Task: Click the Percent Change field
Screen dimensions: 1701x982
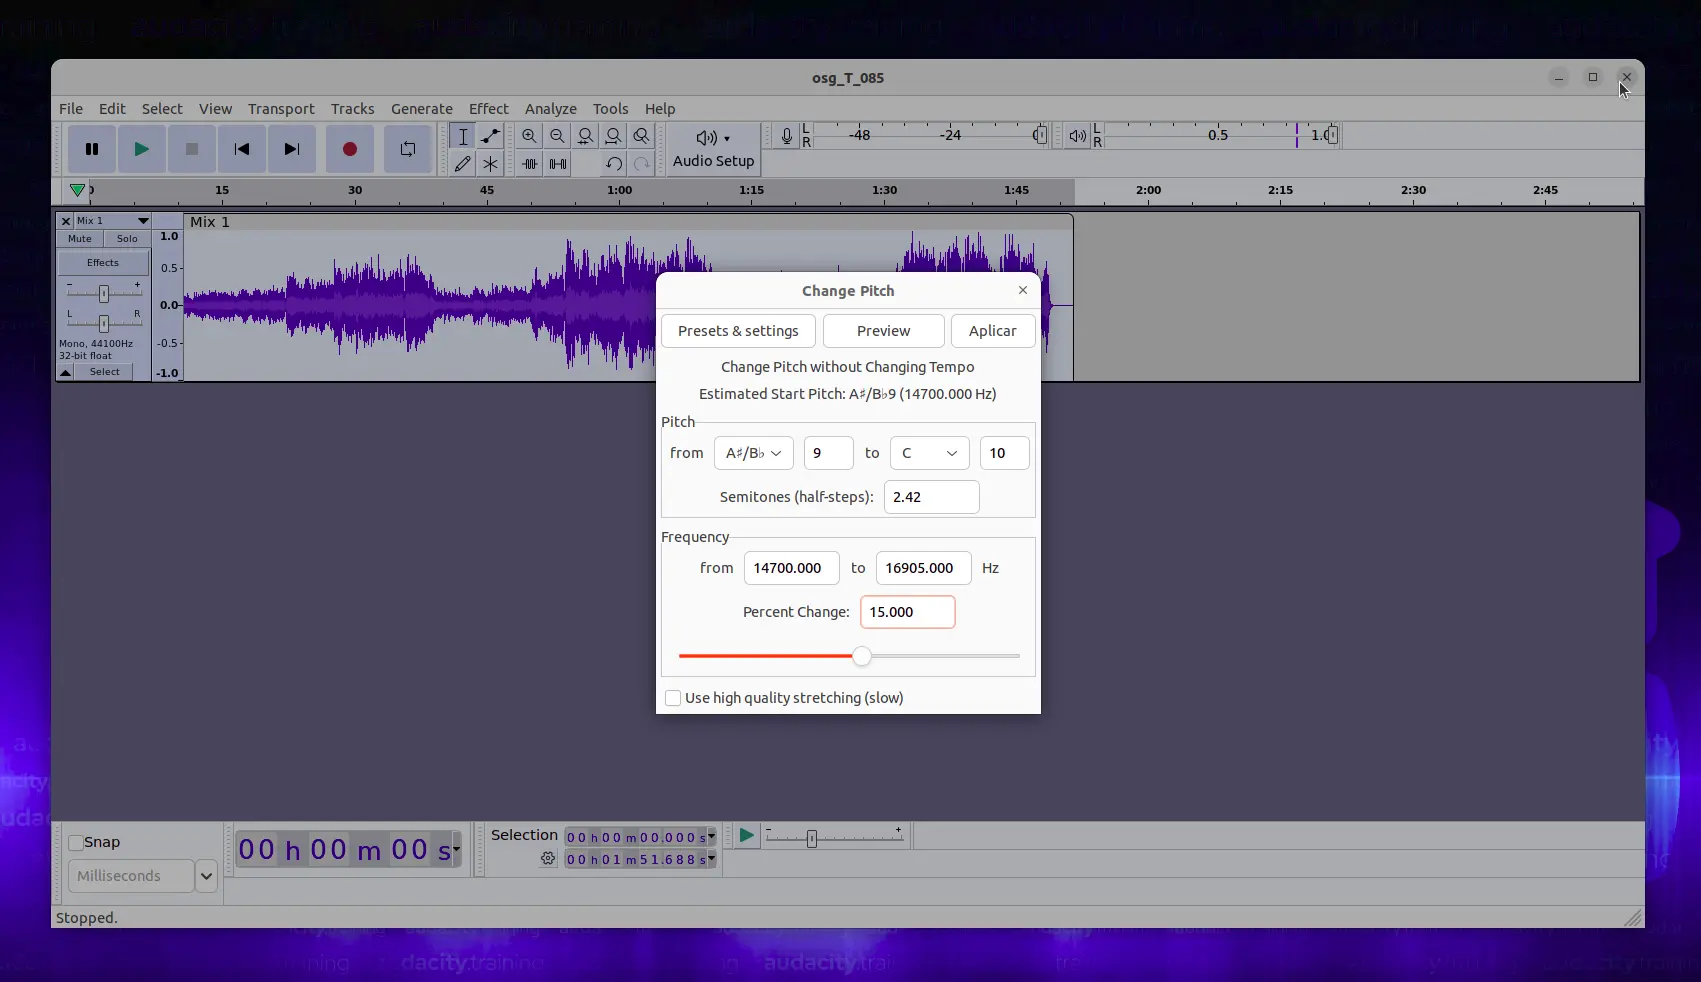Action: point(908,612)
